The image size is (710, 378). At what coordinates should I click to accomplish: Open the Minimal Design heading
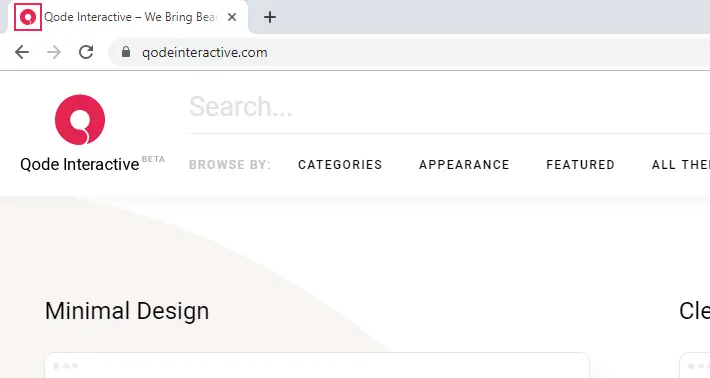[127, 311]
